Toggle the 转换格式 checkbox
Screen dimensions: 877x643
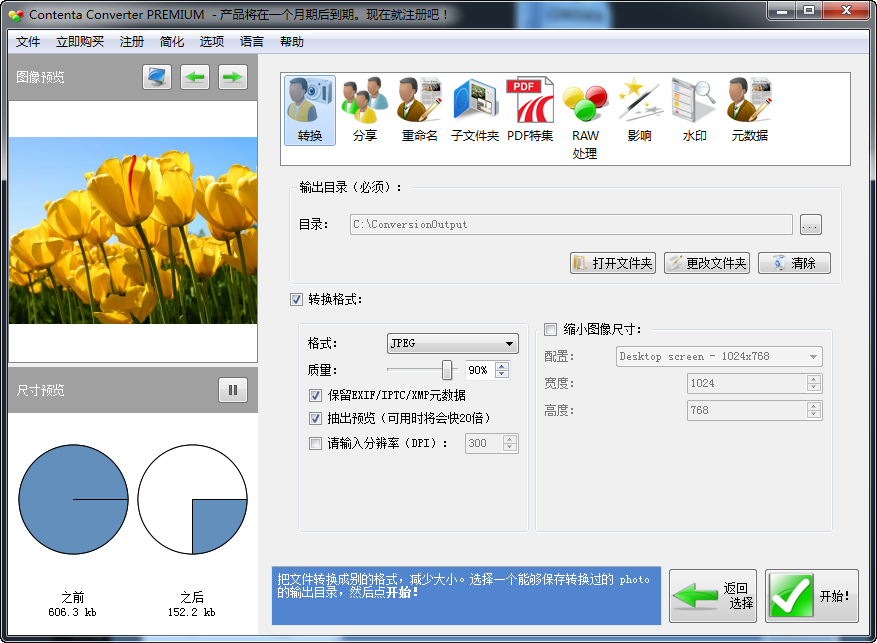click(296, 299)
